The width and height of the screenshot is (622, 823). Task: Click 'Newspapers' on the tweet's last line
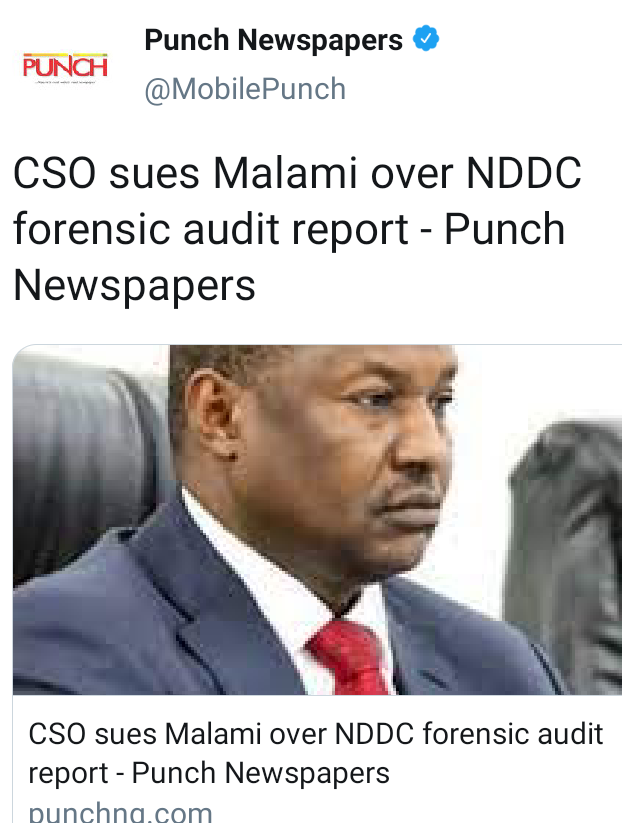tap(134, 286)
